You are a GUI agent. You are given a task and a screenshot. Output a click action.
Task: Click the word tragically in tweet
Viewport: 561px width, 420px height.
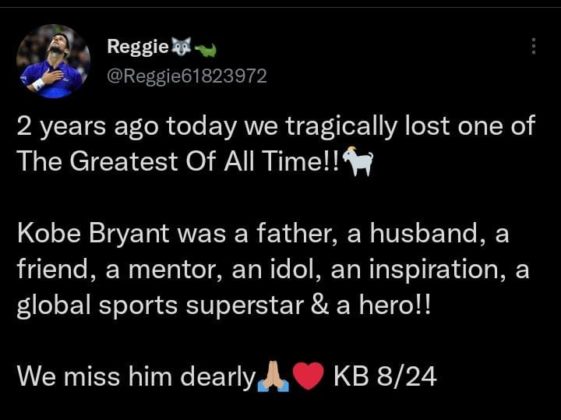(x=341, y=127)
